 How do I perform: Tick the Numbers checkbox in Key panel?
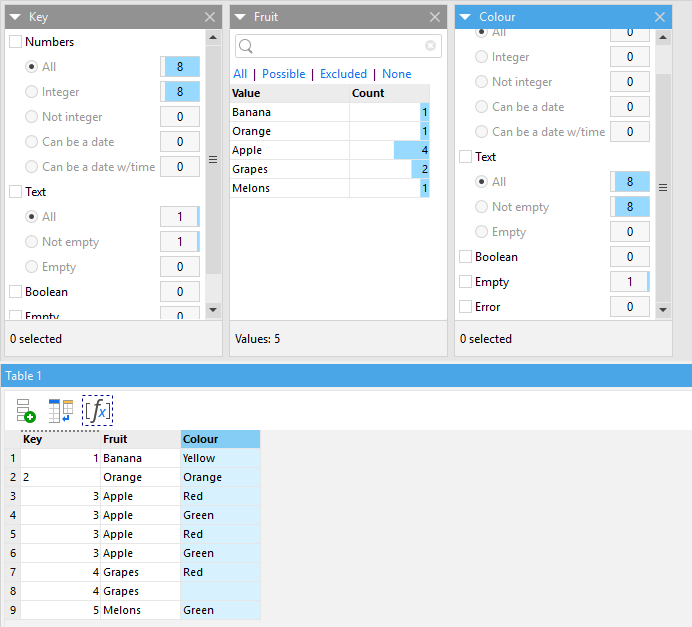coord(16,42)
